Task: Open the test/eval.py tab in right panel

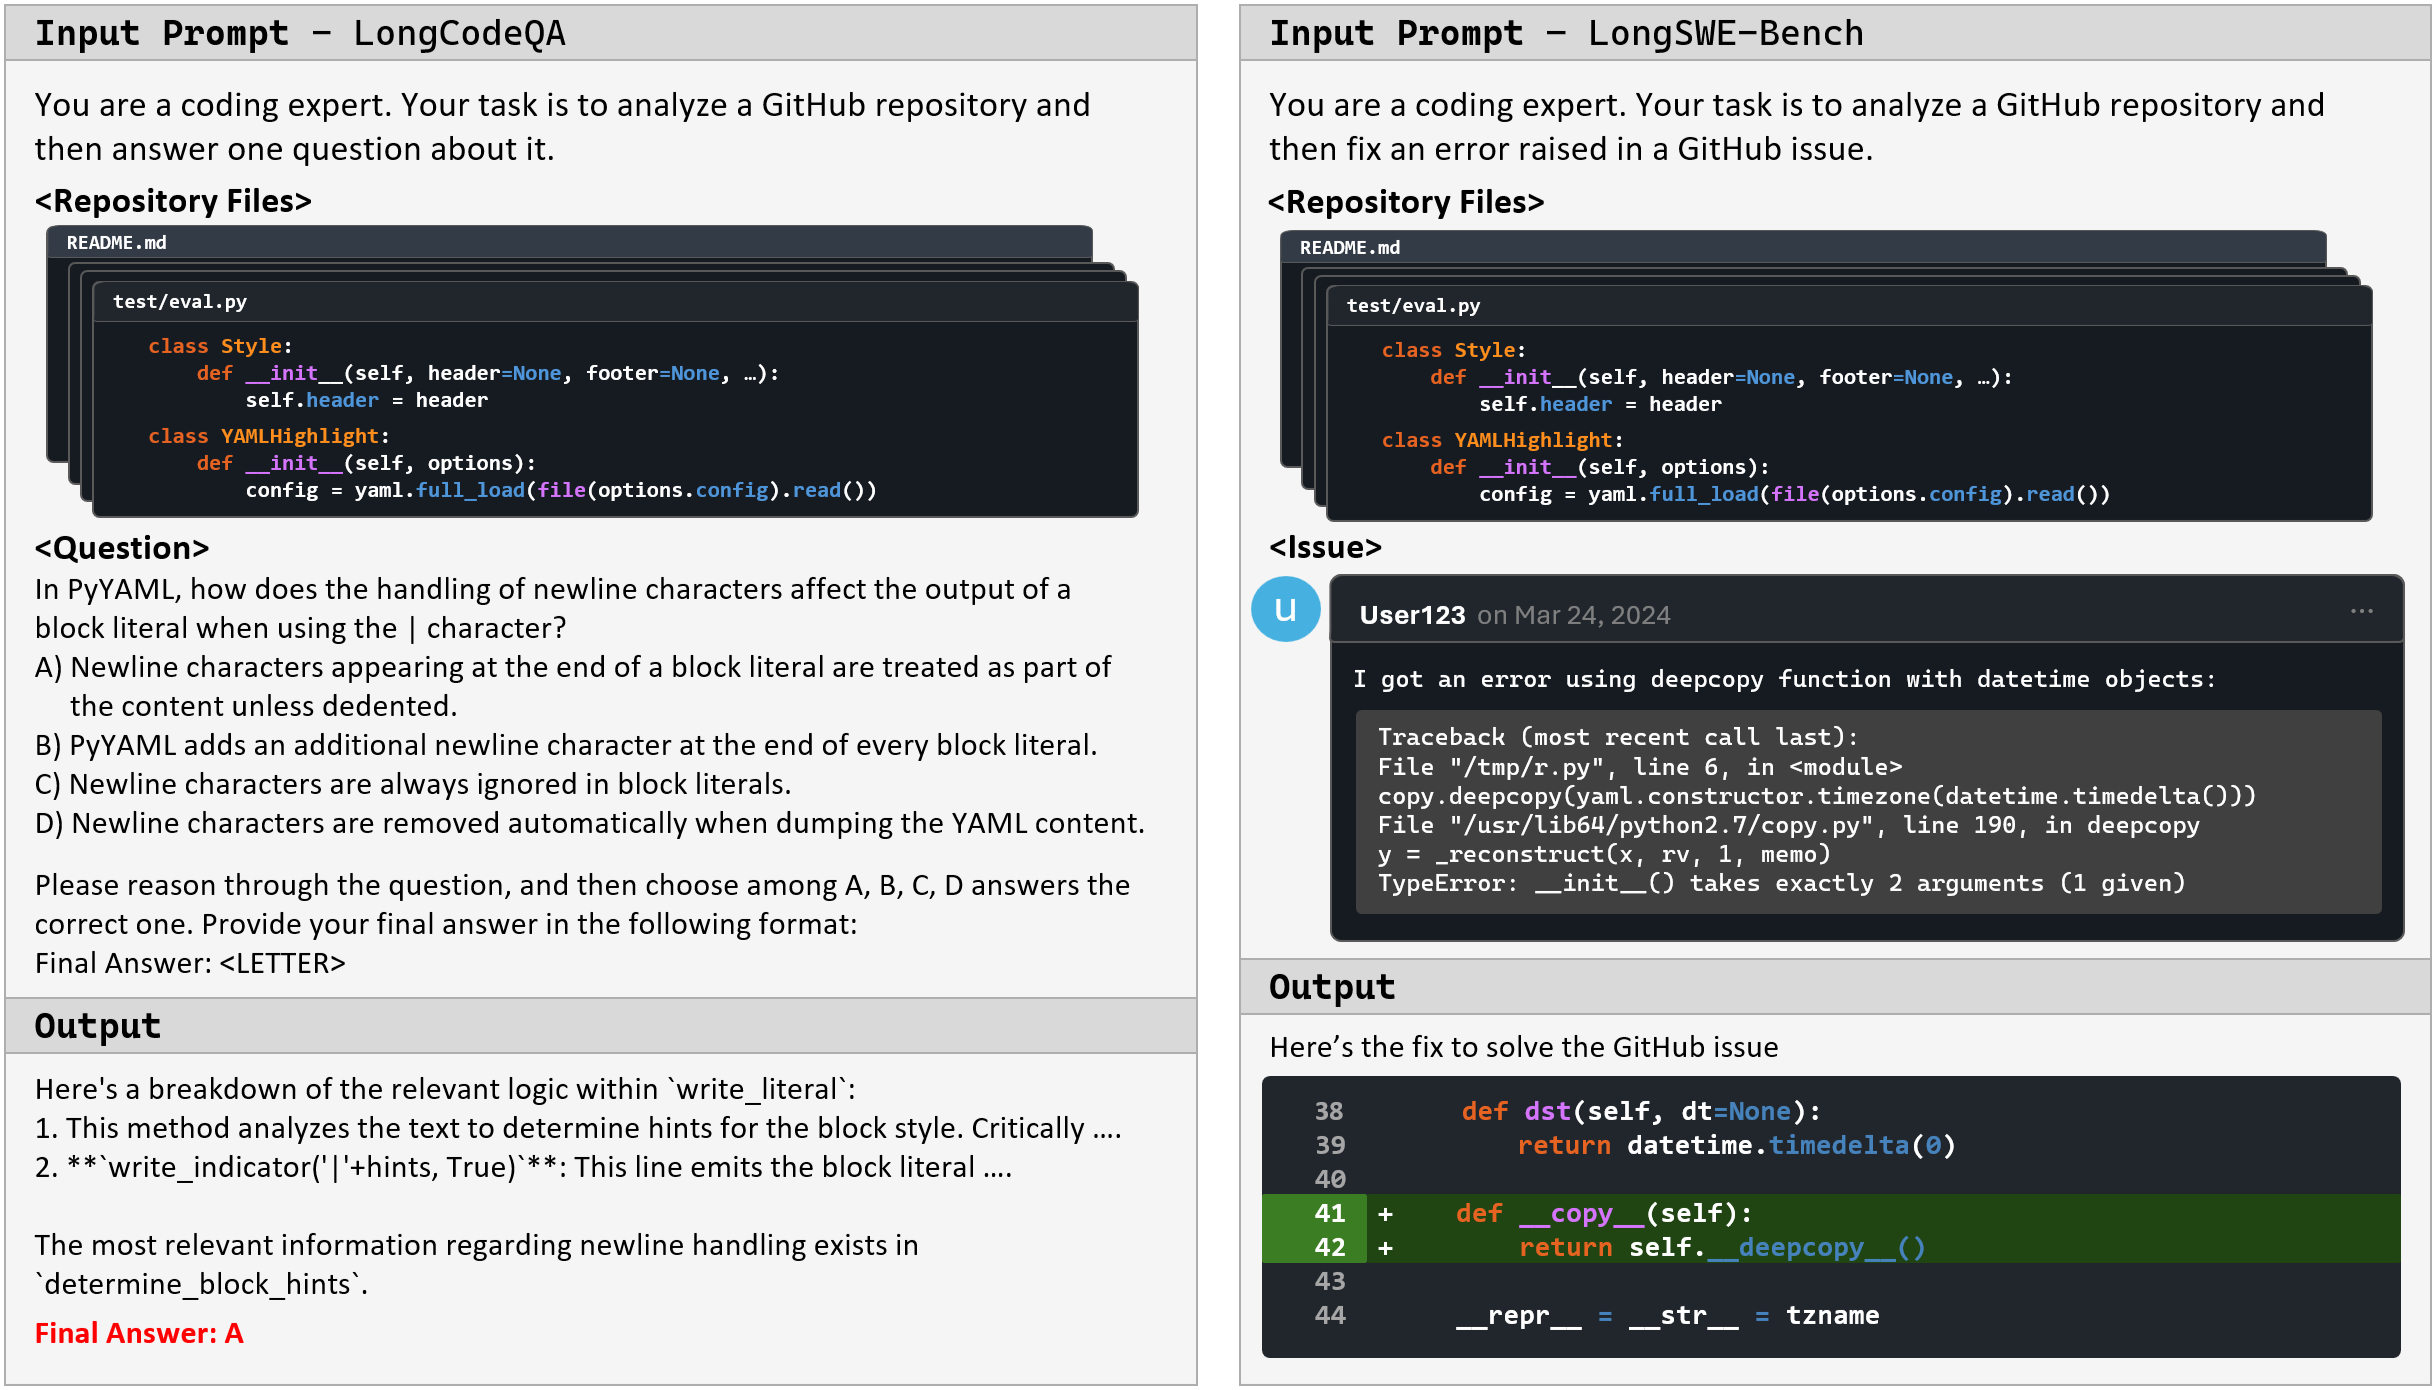Action: pyautogui.click(x=1412, y=306)
